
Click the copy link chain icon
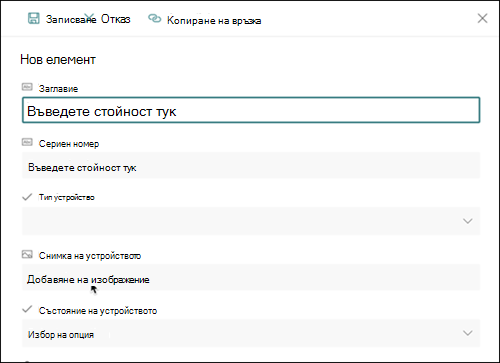[x=154, y=18]
